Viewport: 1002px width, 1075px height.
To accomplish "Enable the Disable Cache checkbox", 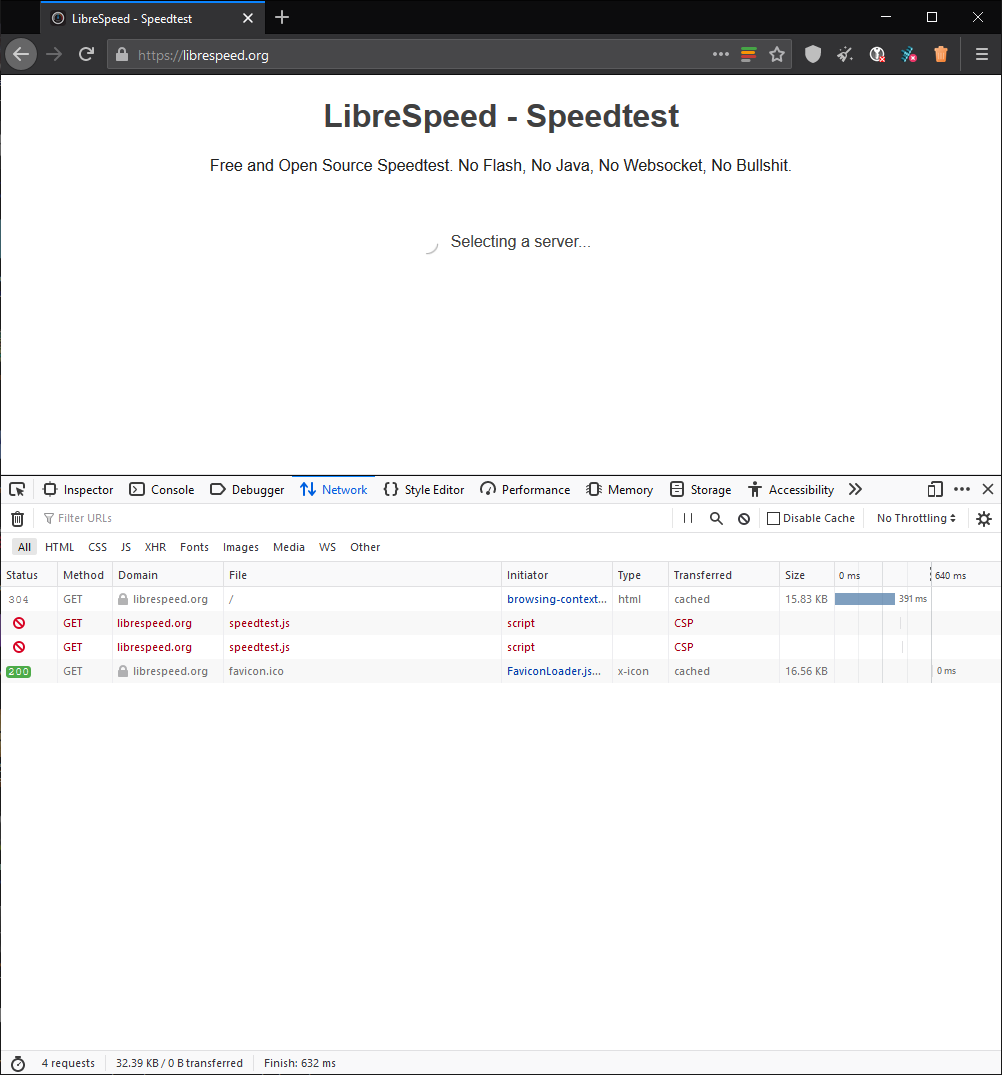I will [x=773, y=518].
